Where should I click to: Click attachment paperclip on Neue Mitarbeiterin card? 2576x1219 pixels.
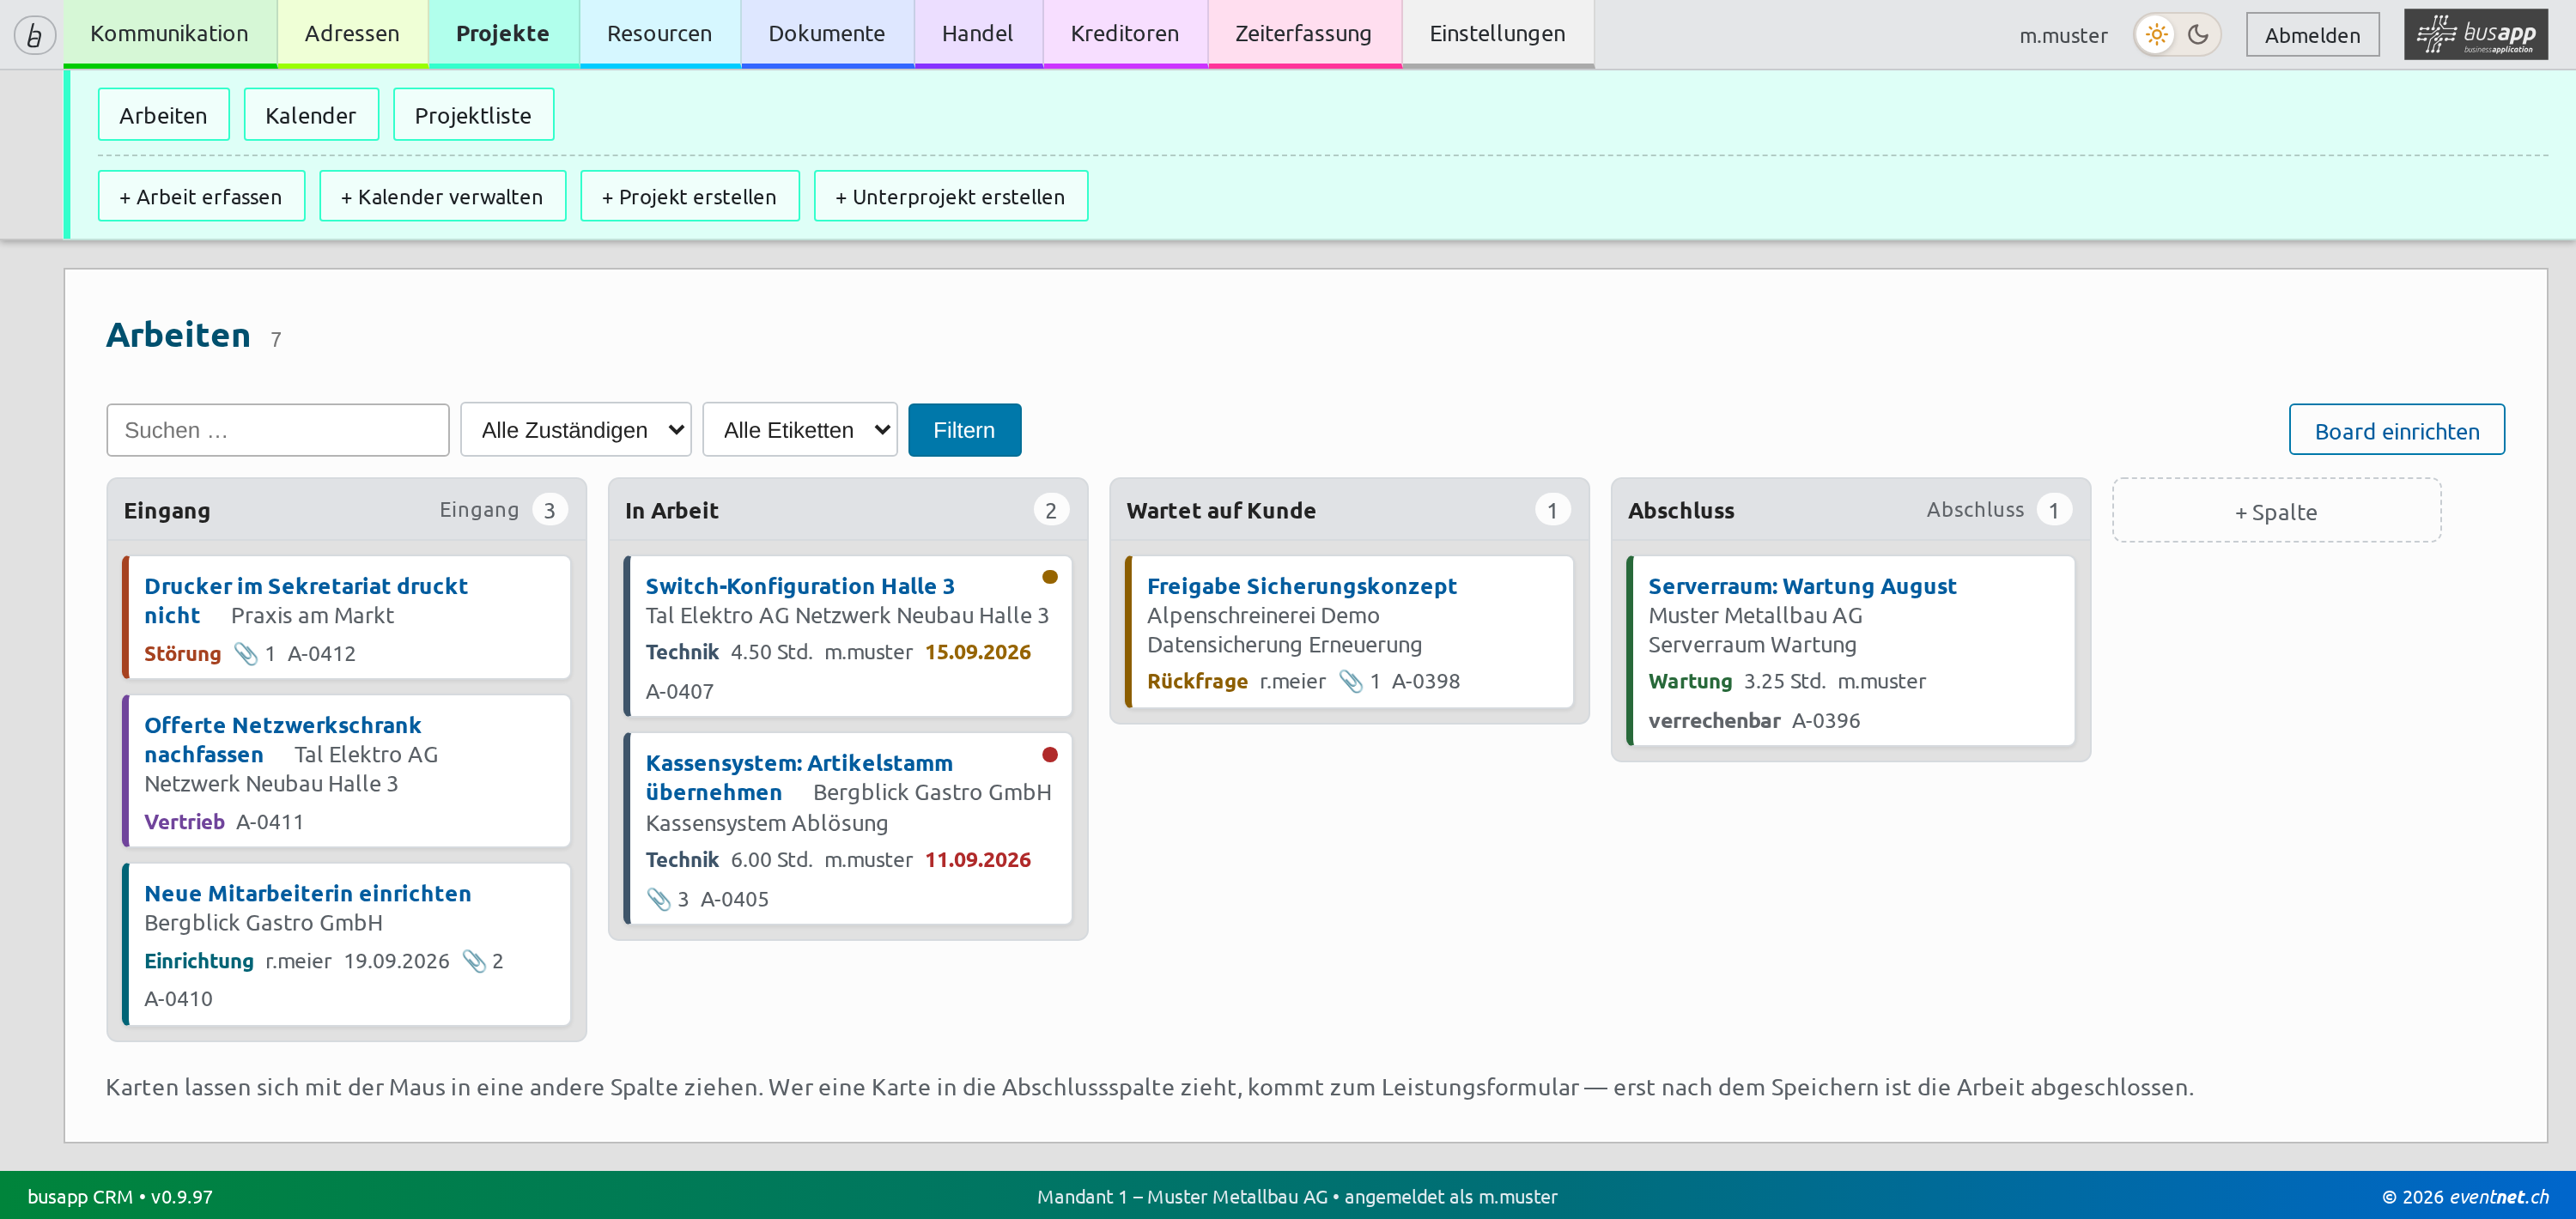point(474,961)
